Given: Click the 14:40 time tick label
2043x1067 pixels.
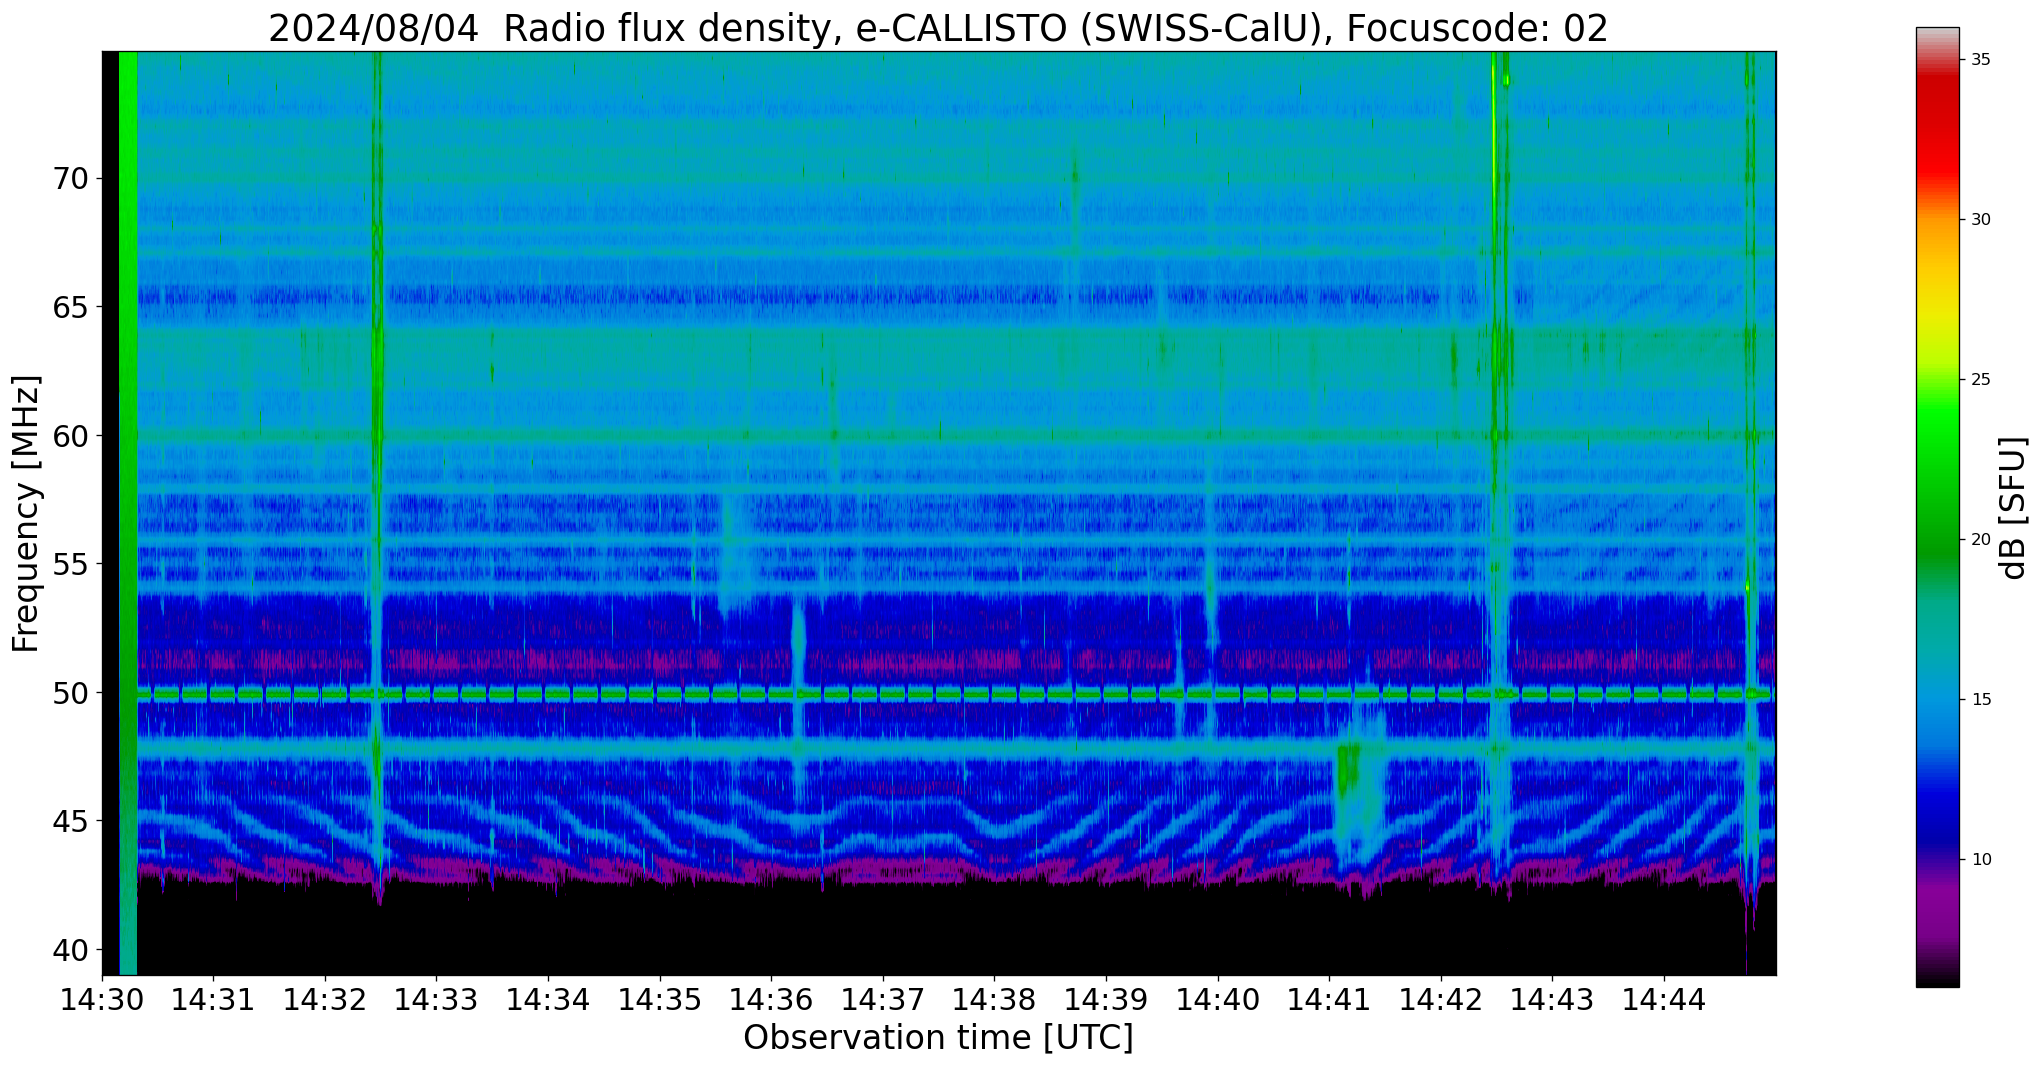Looking at the screenshot, I should tap(1218, 999).
